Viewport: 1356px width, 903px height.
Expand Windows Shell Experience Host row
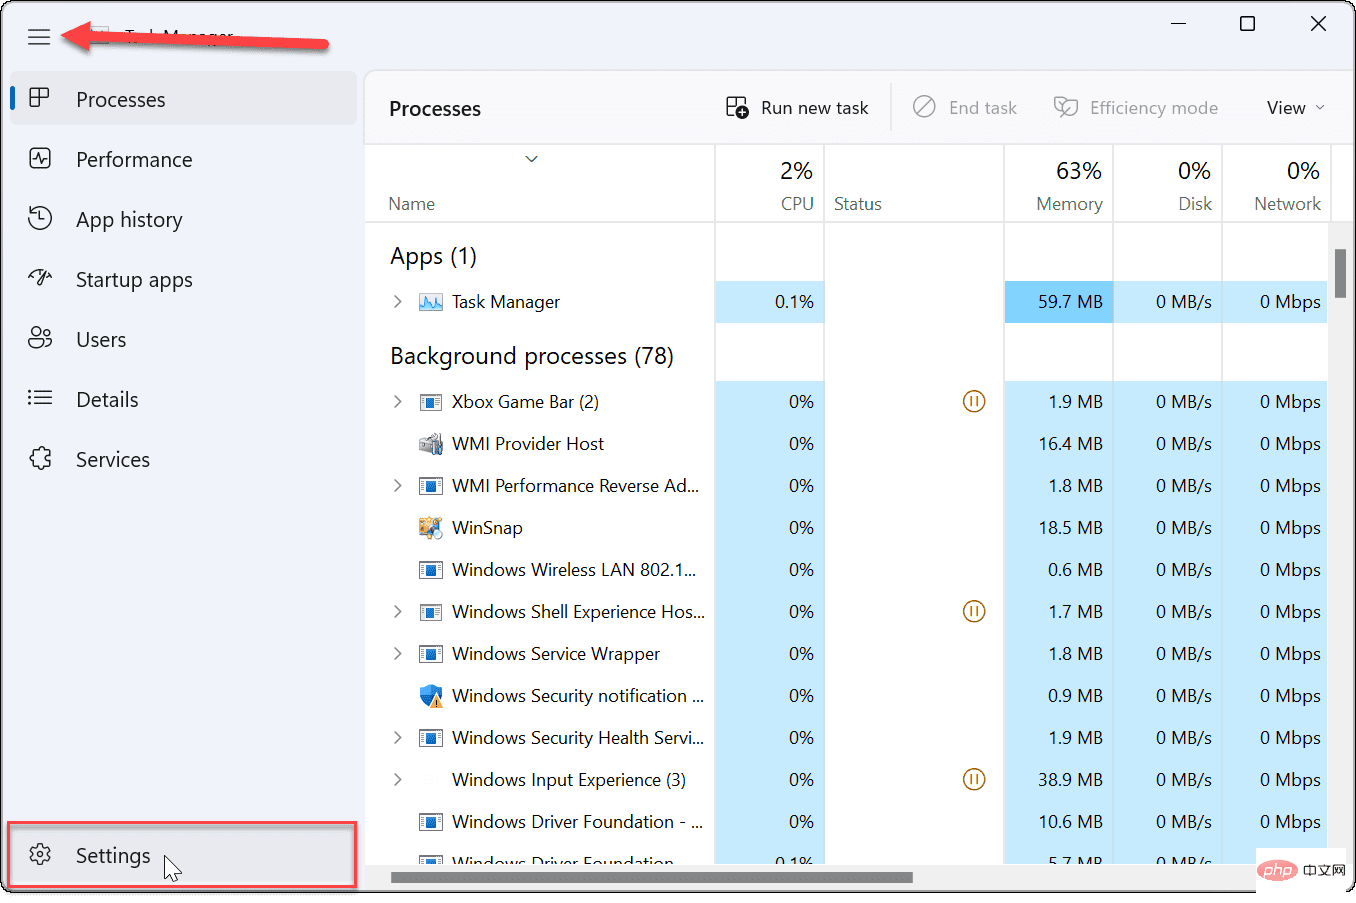(398, 611)
